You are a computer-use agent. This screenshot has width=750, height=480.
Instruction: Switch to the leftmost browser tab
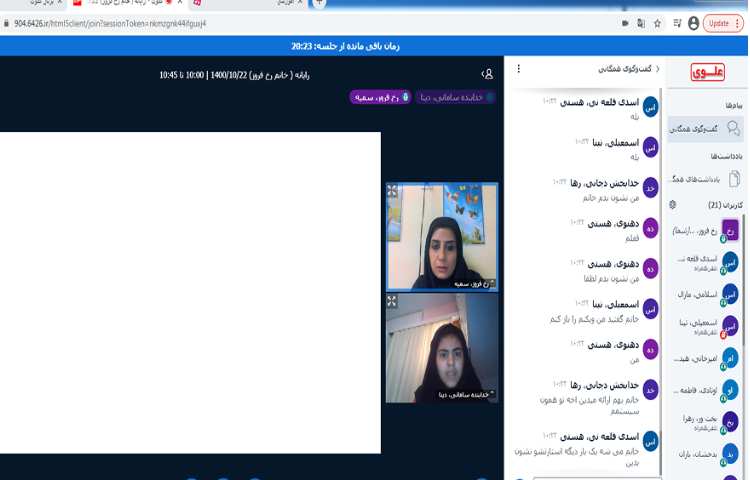tap(33, 3)
